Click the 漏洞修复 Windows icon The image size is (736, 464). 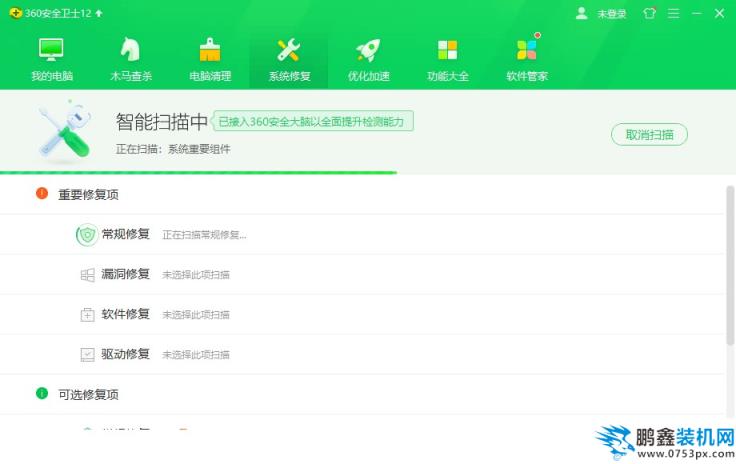(x=87, y=274)
